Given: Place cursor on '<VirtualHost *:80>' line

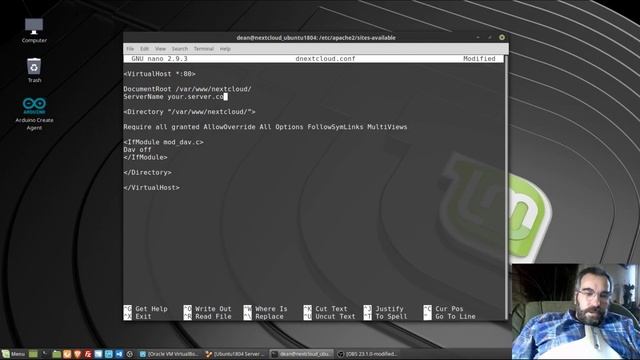Looking at the screenshot, I should [x=159, y=74].
